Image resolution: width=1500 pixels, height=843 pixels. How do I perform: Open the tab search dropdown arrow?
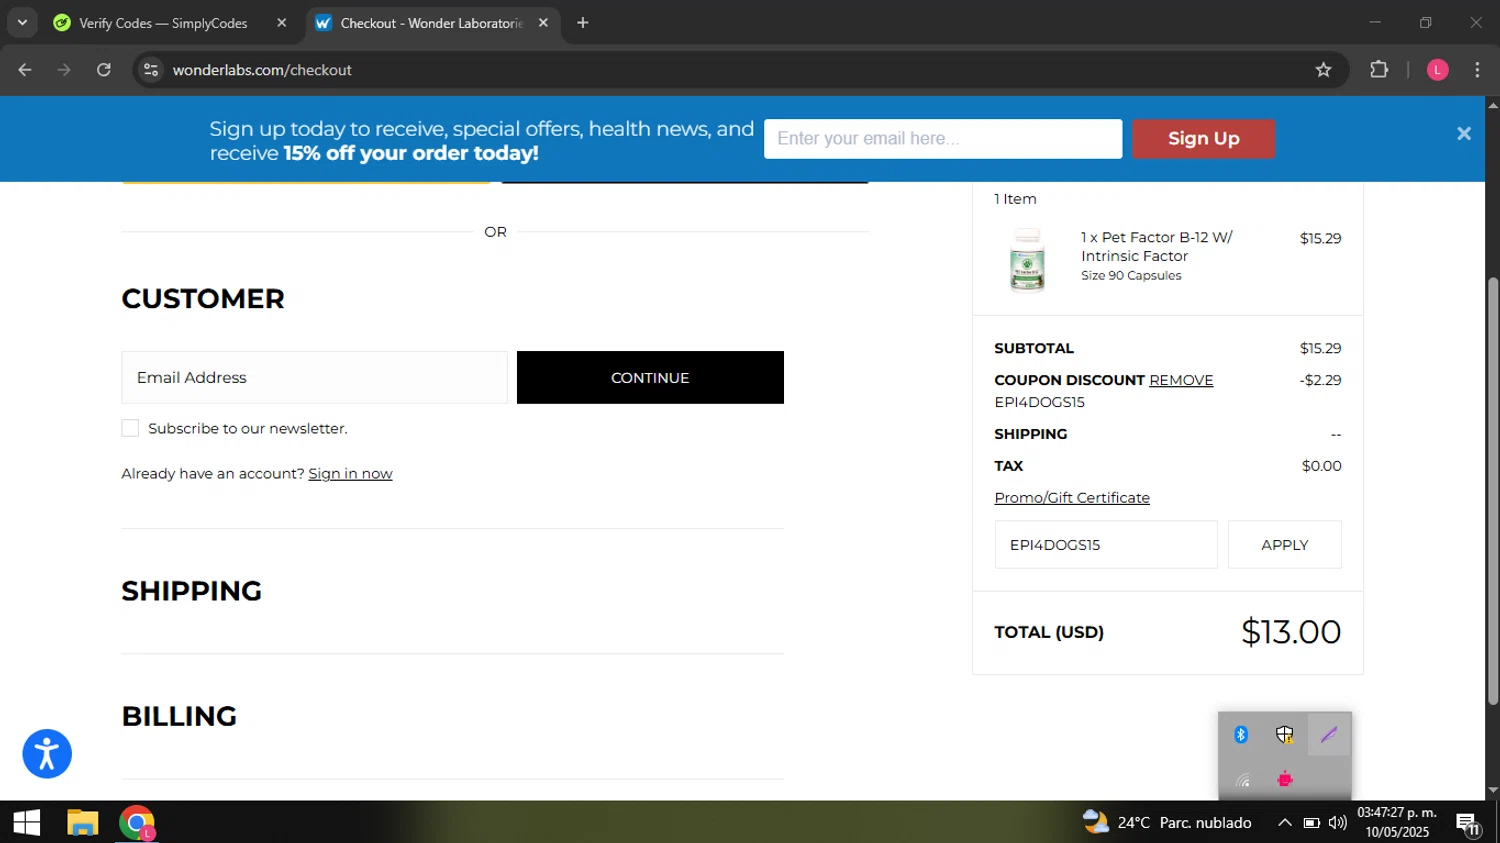[x=22, y=22]
